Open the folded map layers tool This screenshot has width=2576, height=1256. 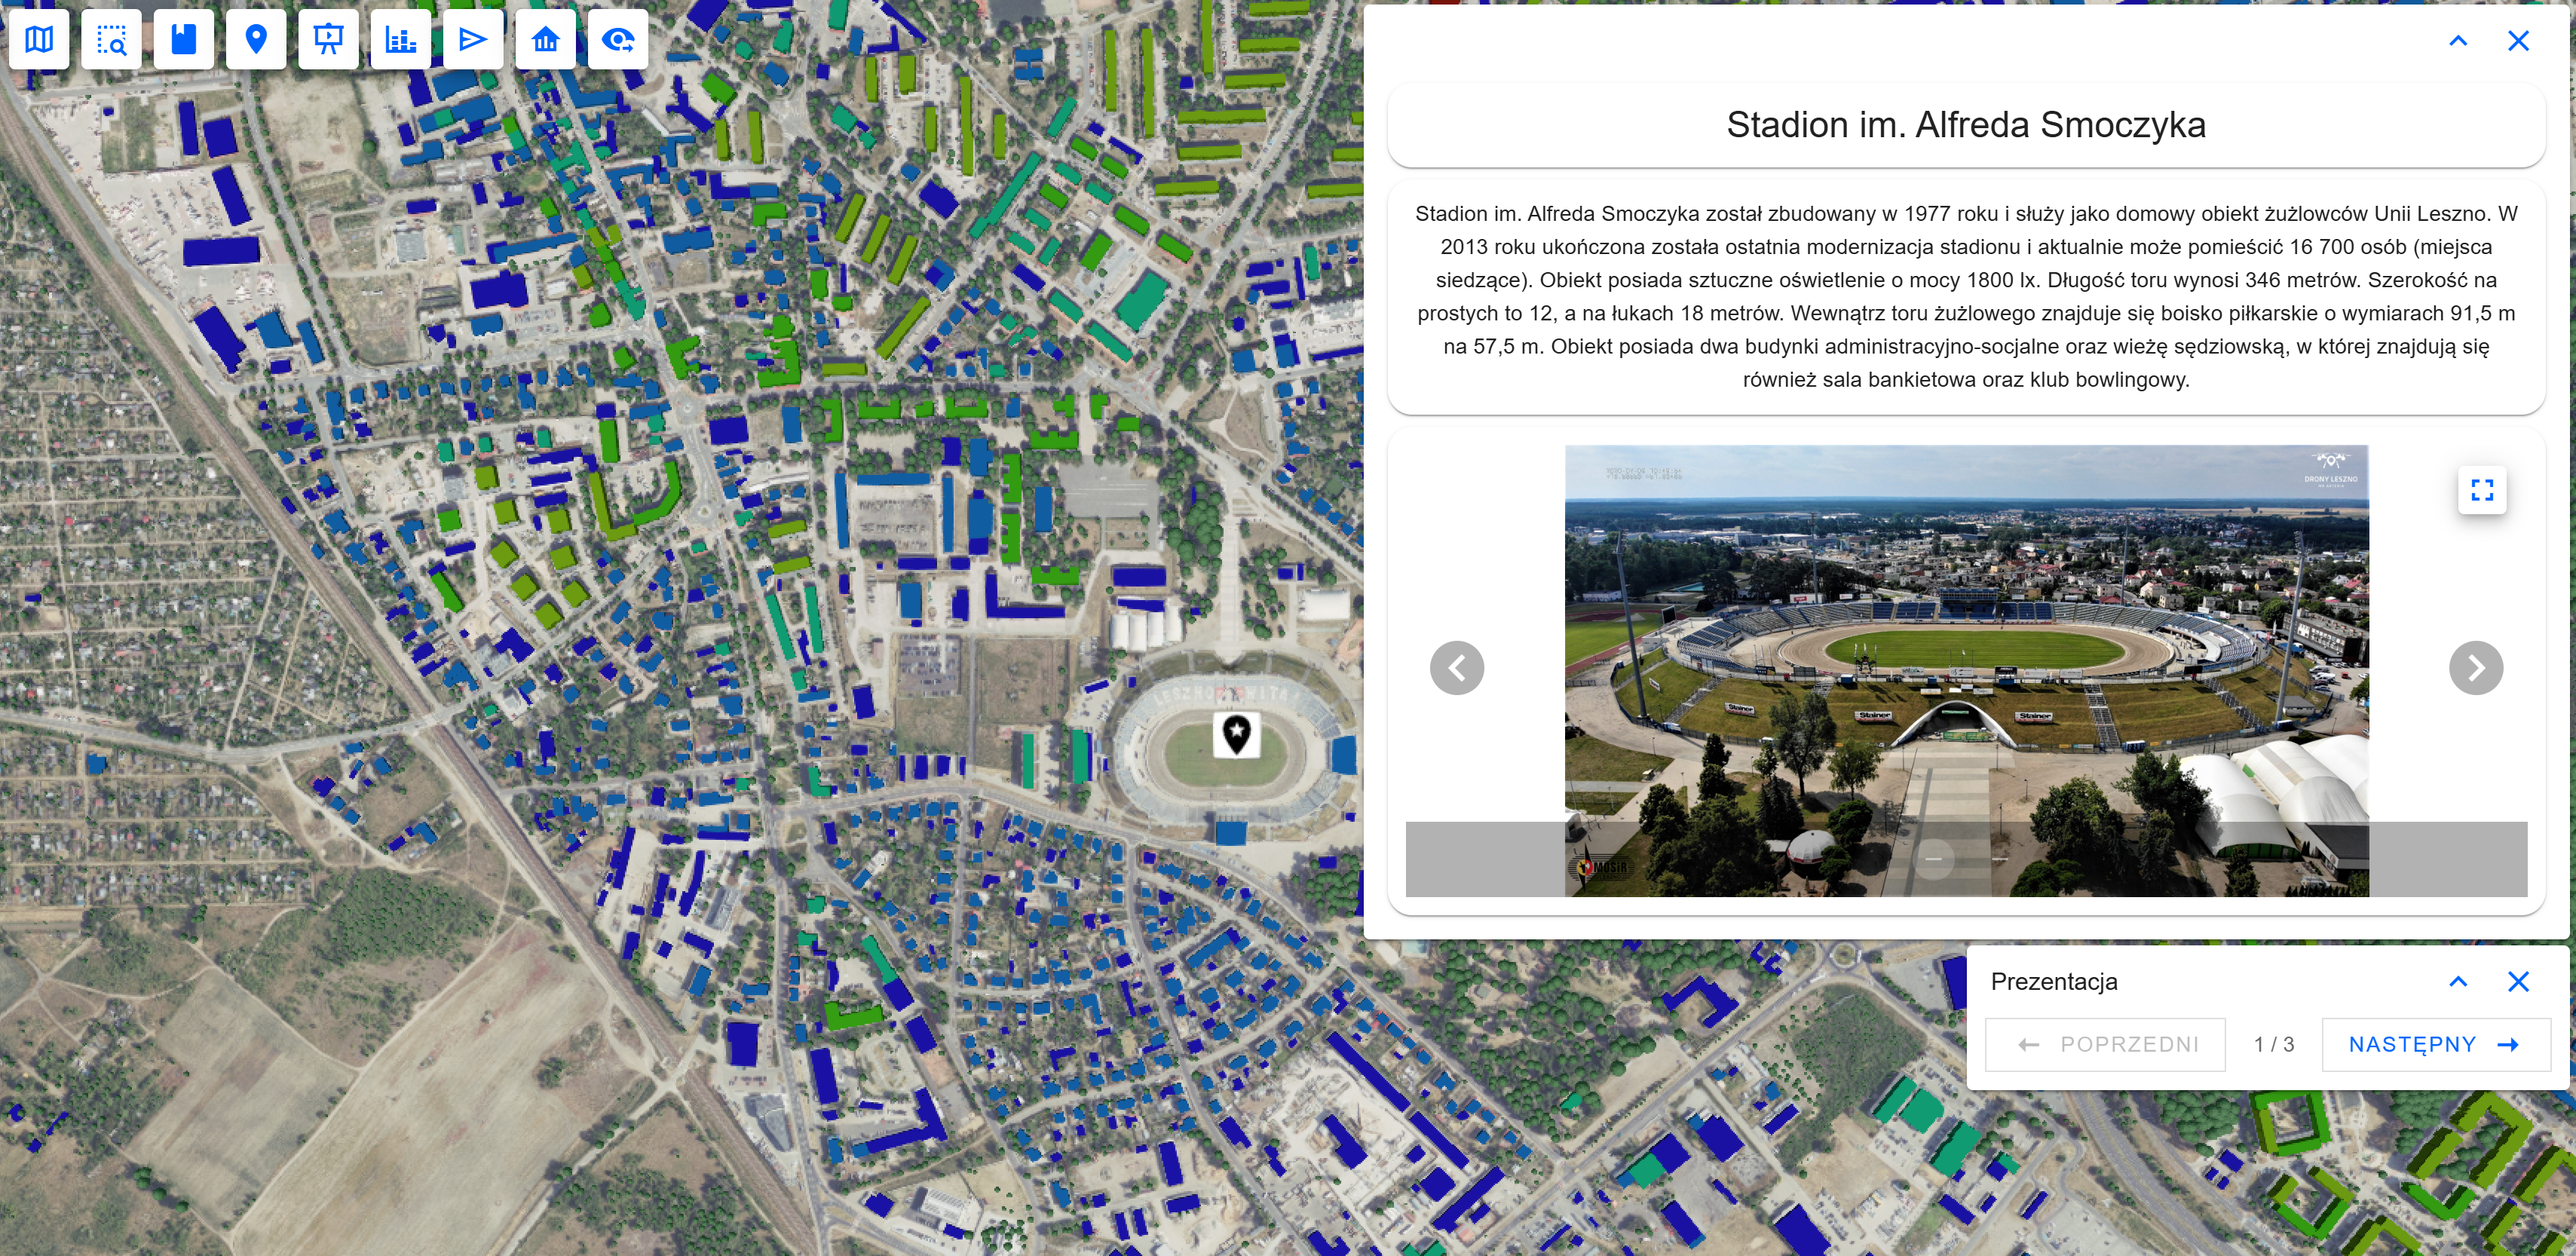[x=39, y=40]
